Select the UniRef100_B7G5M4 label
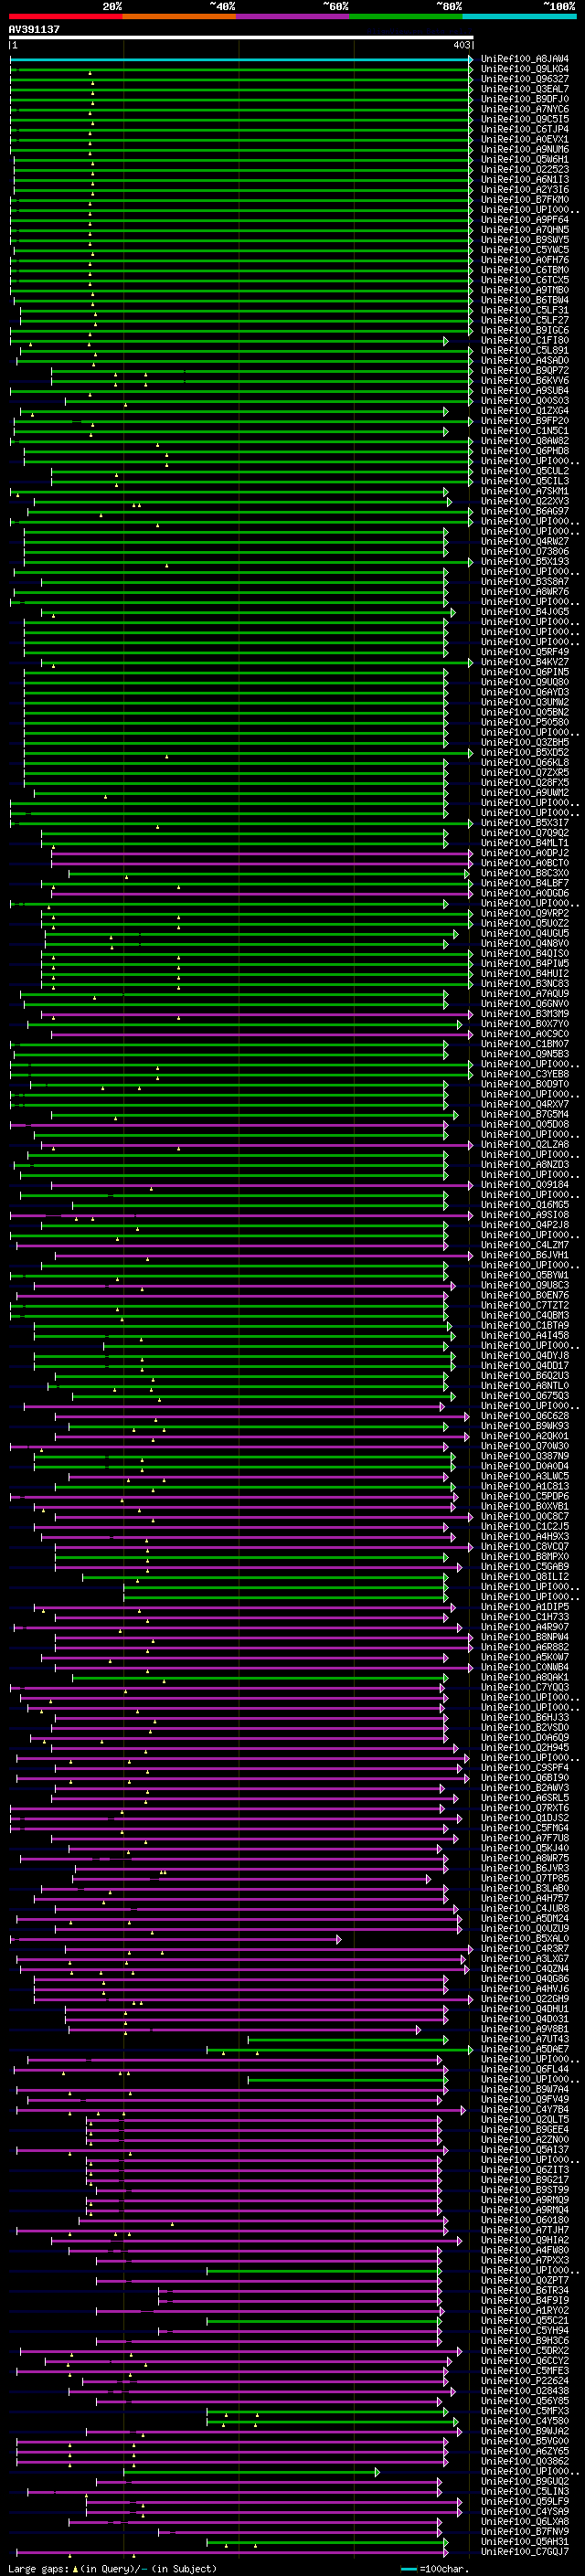 [x=525, y=1114]
